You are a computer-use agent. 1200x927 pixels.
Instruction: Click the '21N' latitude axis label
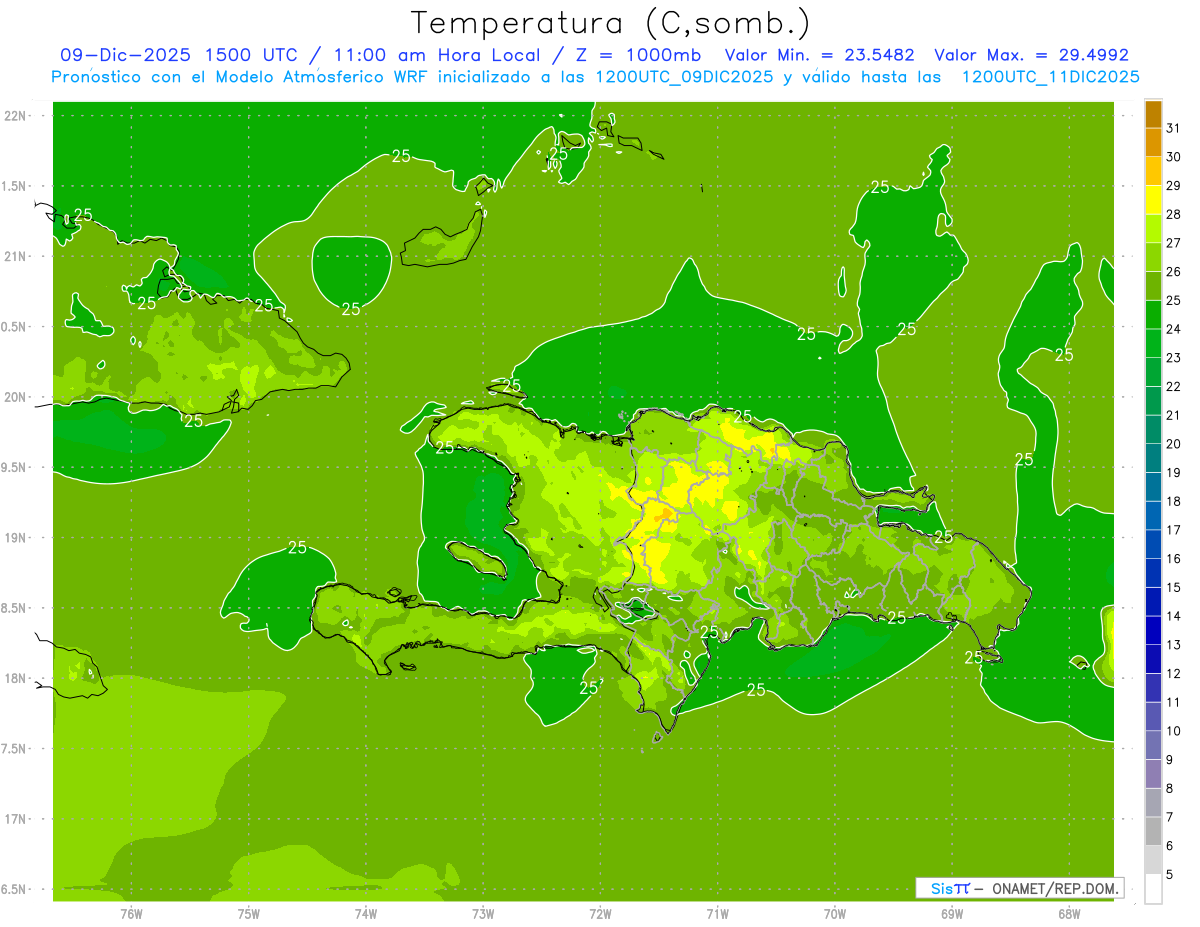click(15, 257)
